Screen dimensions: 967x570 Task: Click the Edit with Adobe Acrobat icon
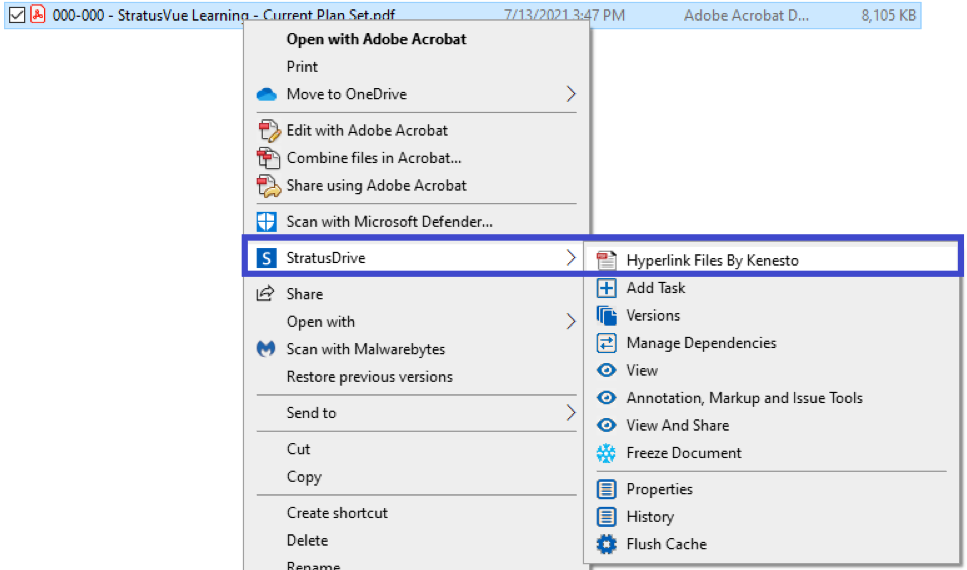pos(268,131)
